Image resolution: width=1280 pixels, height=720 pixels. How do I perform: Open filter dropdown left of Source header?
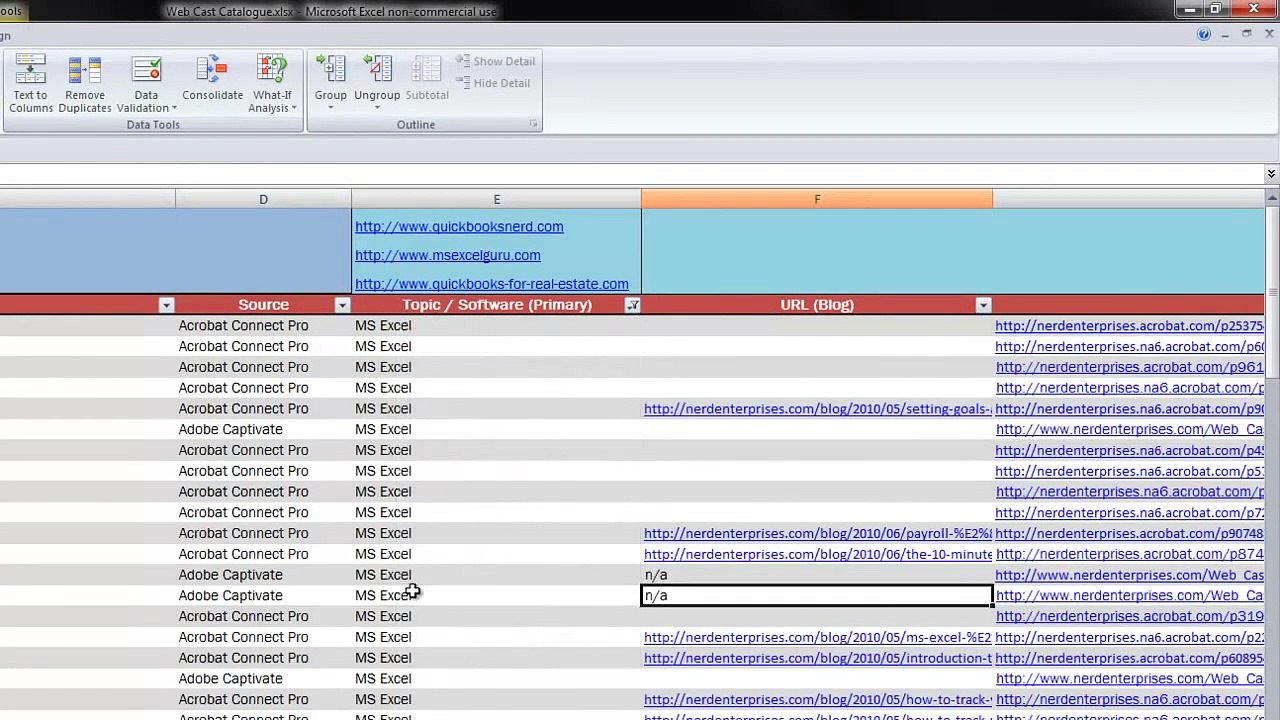[x=166, y=305]
